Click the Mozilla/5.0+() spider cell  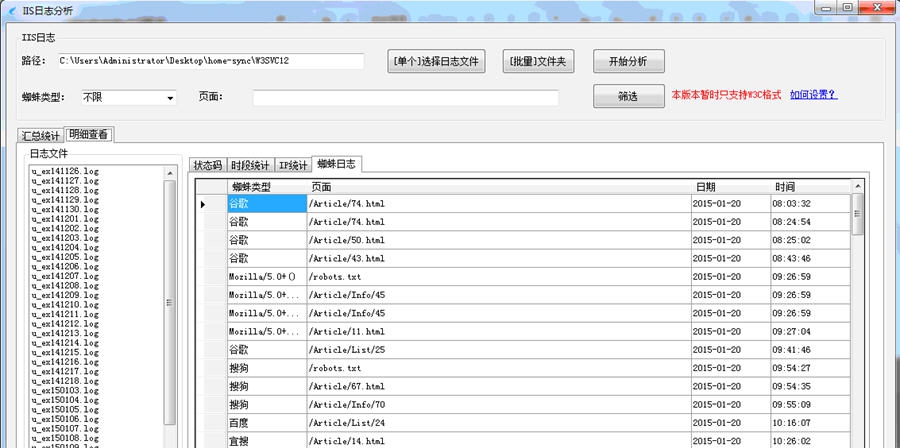tap(267, 277)
